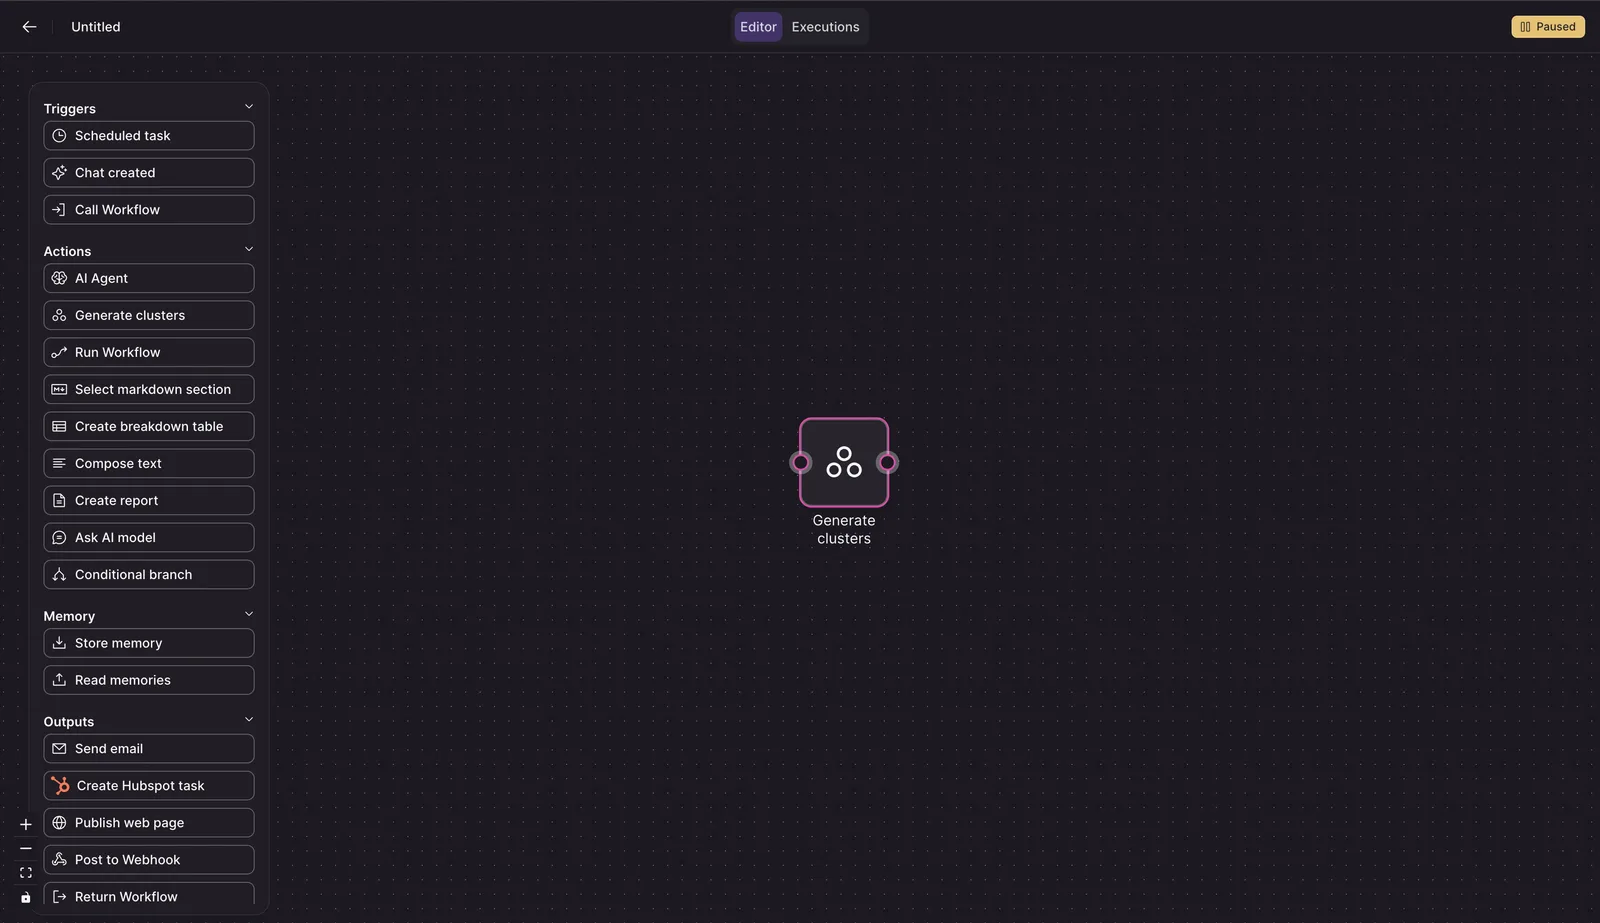
Task: Click the Ask AI model icon
Action: (x=59, y=537)
